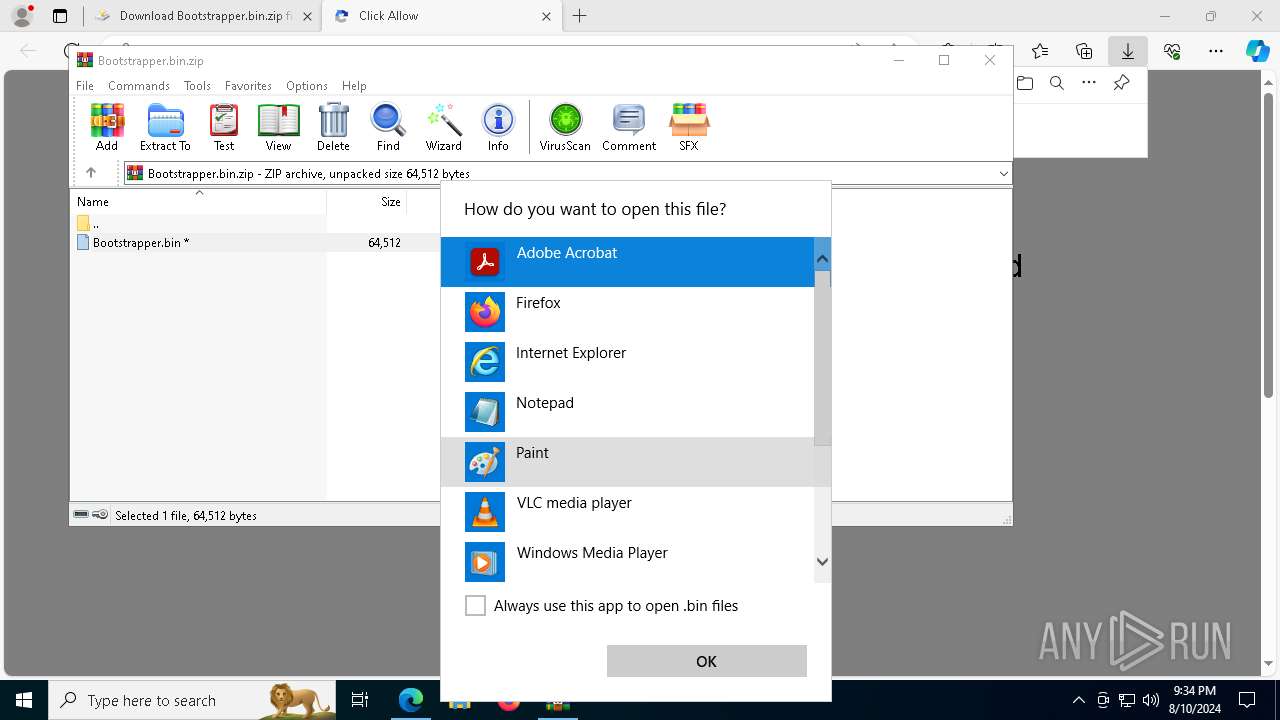Click the search icon in downloads panel

(x=1057, y=83)
